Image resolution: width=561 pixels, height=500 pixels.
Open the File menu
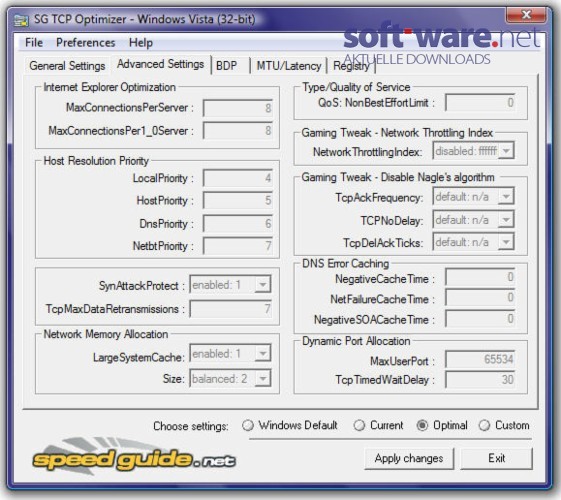click(x=34, y=43)
